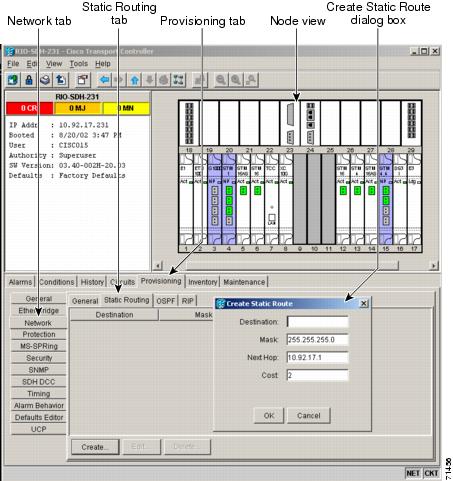The height and width of the screenshot is (481, 453).
Task: Switch to the History tab
Action: 92,282
